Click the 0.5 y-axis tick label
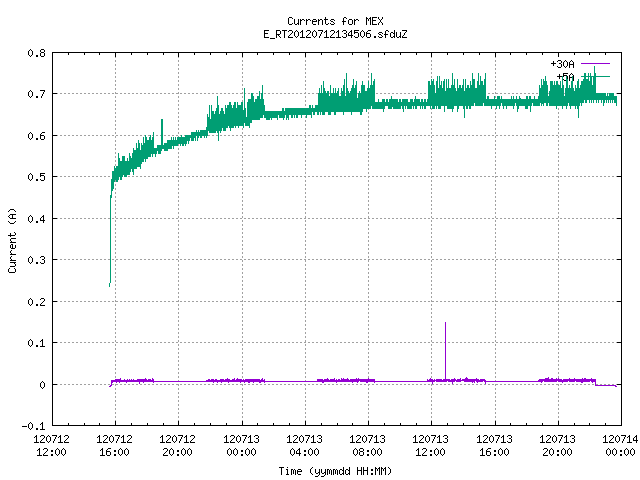This screenshot has height=480, width=640. tap(36, 177)
